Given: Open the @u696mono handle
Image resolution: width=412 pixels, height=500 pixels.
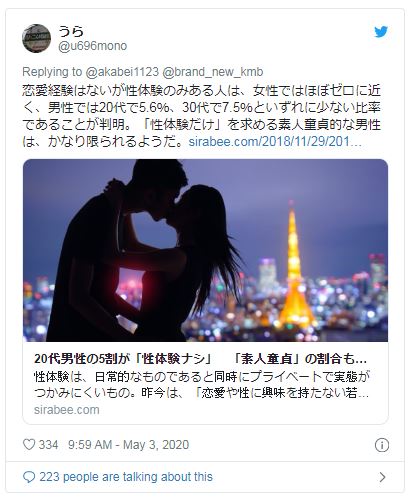Looking at the screenshot, I should pos(92,46).
